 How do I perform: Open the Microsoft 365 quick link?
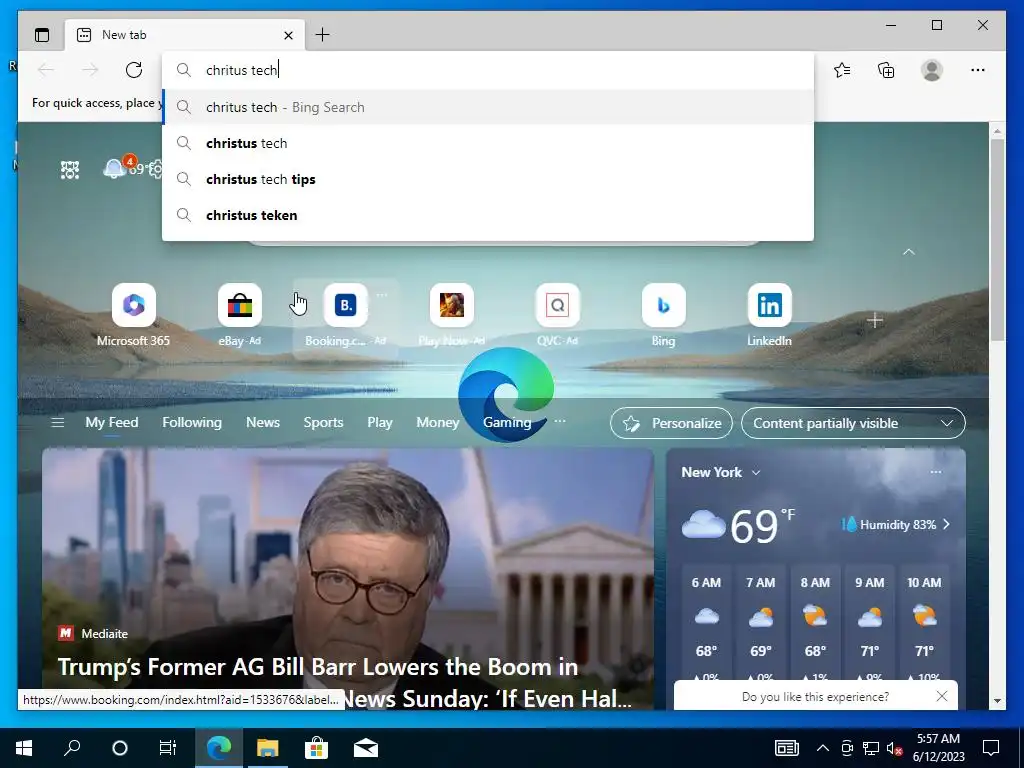[x=133, y=315]
